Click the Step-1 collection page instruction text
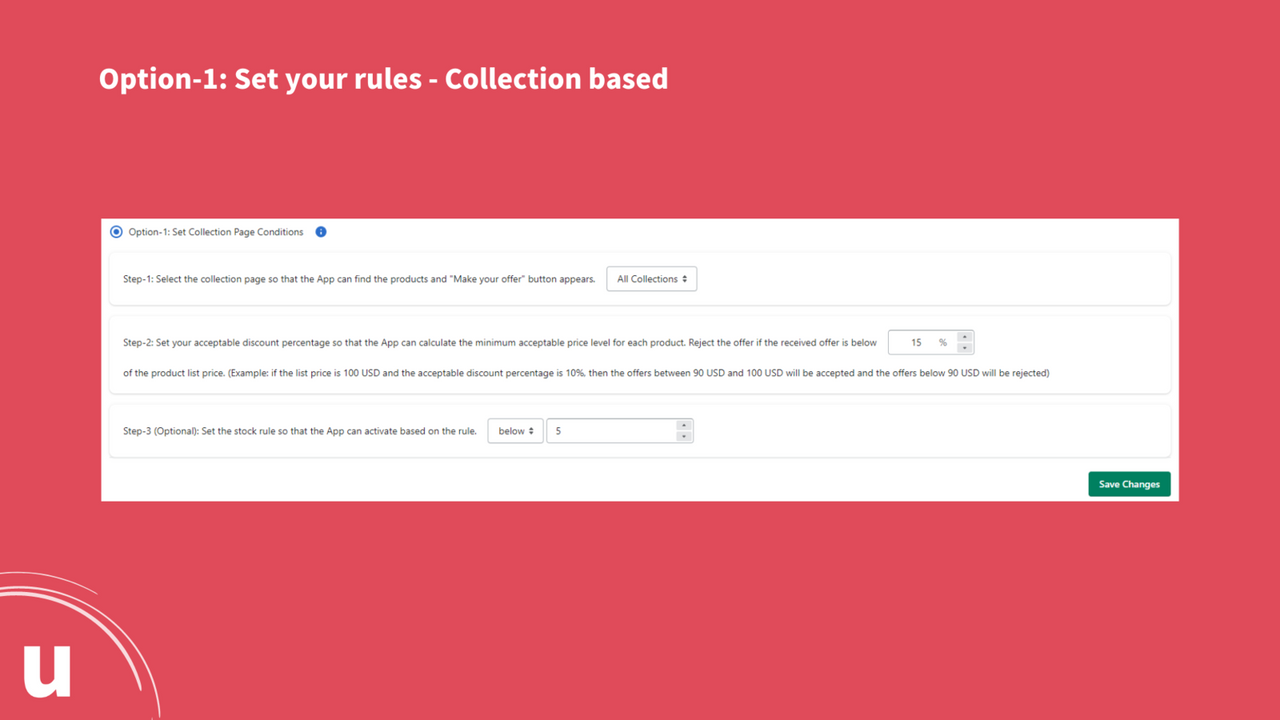 [359, 279]
